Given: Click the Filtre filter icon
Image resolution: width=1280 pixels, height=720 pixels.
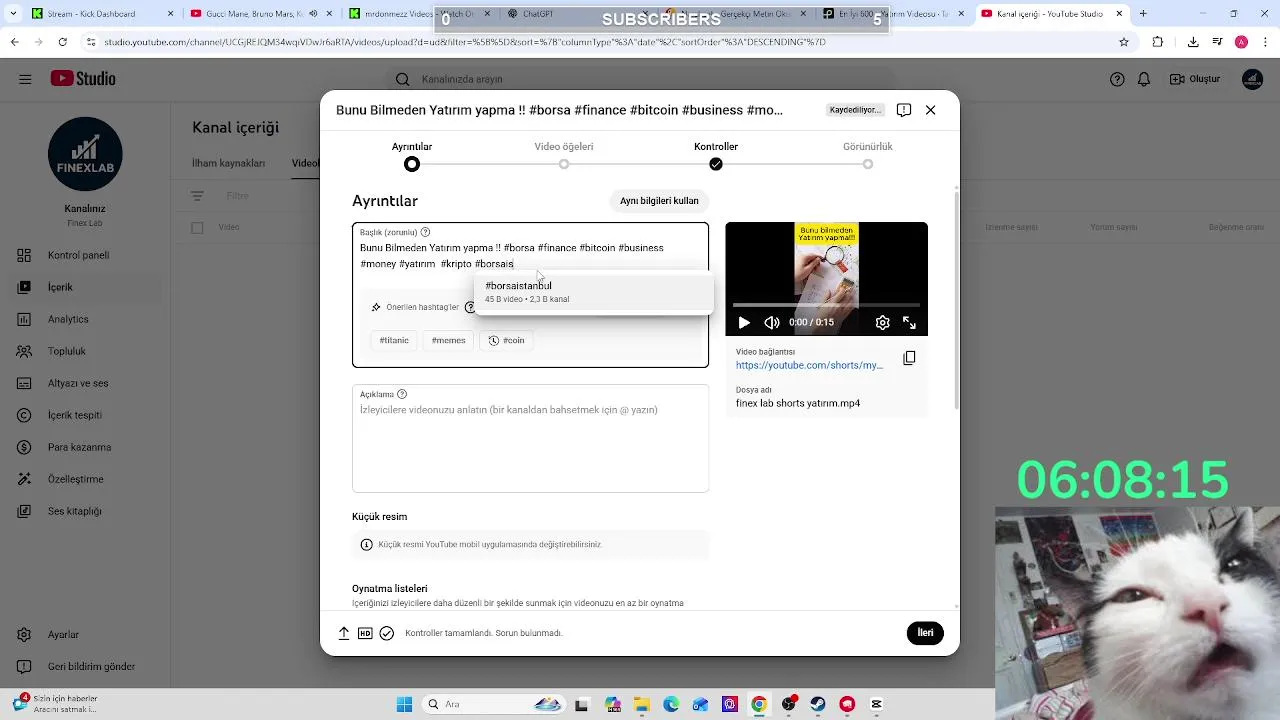Looking at the screenshot, I should 197,196.
